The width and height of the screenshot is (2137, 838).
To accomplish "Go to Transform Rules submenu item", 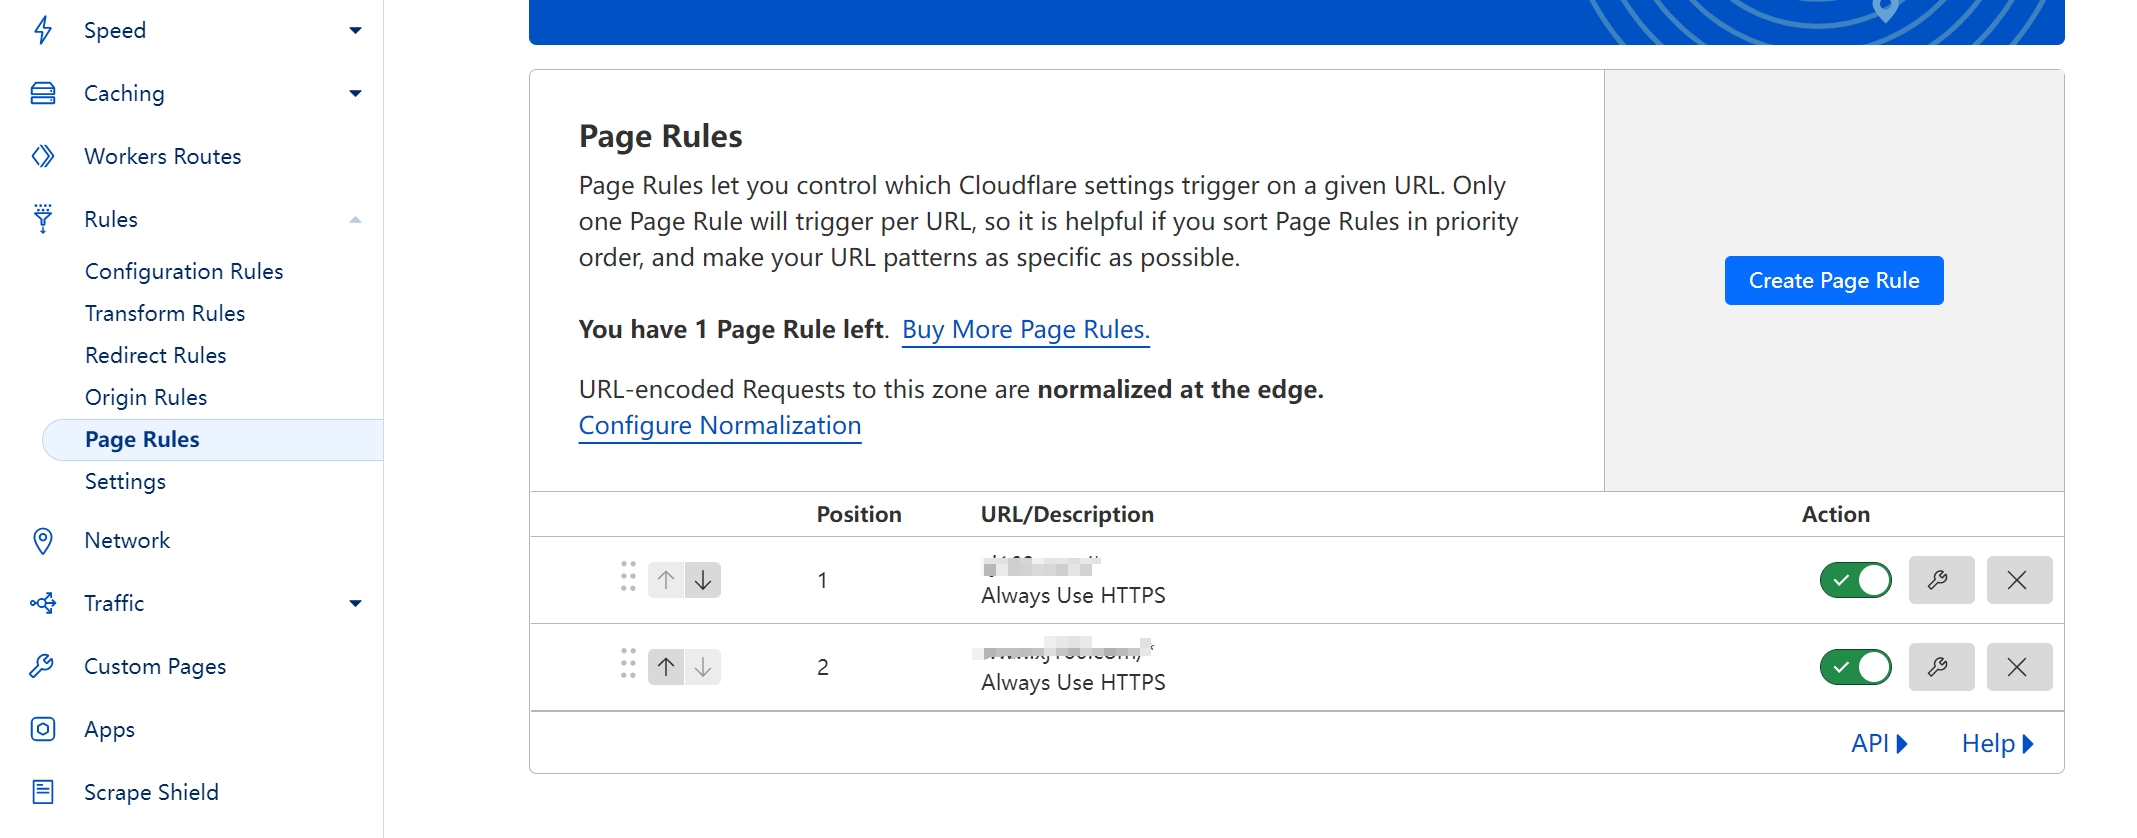I will click(165, 314).
